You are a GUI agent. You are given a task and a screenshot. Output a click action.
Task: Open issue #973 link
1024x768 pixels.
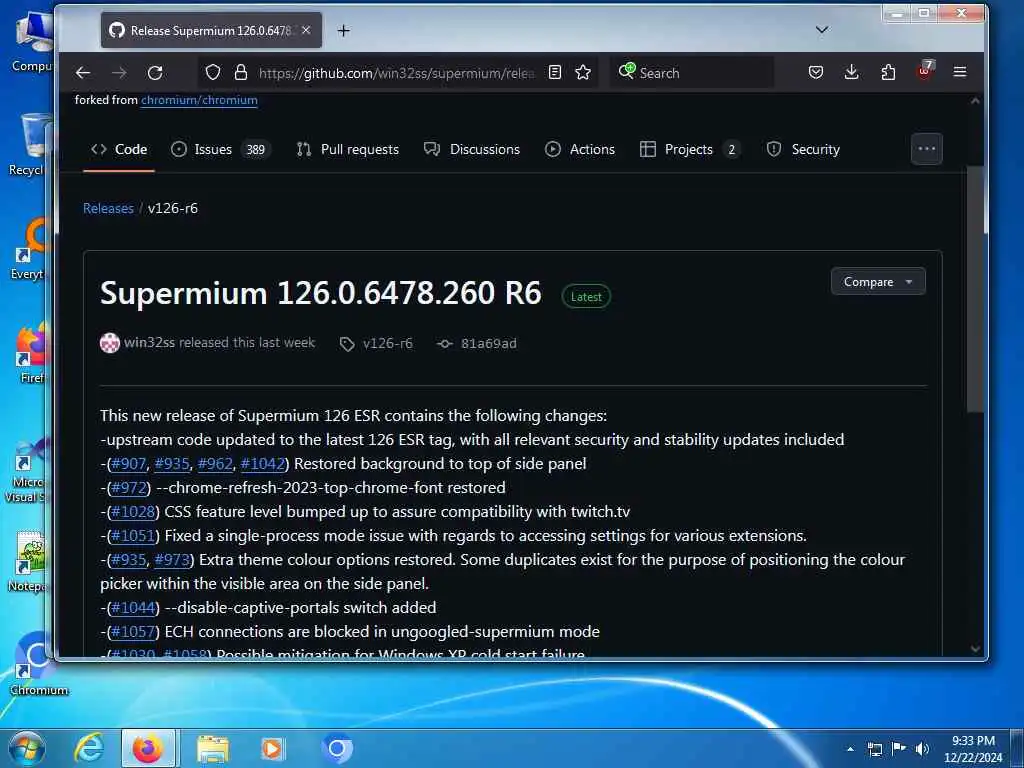click(172, 560)
